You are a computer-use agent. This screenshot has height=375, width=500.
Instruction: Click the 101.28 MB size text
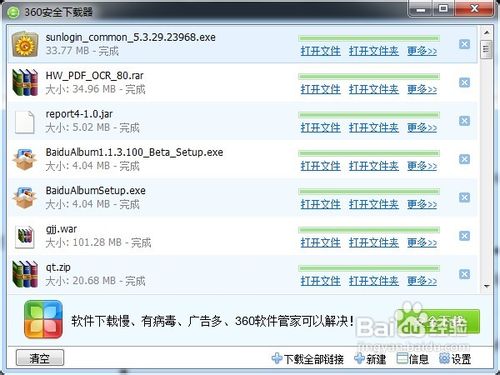click(x=97, y=242)
